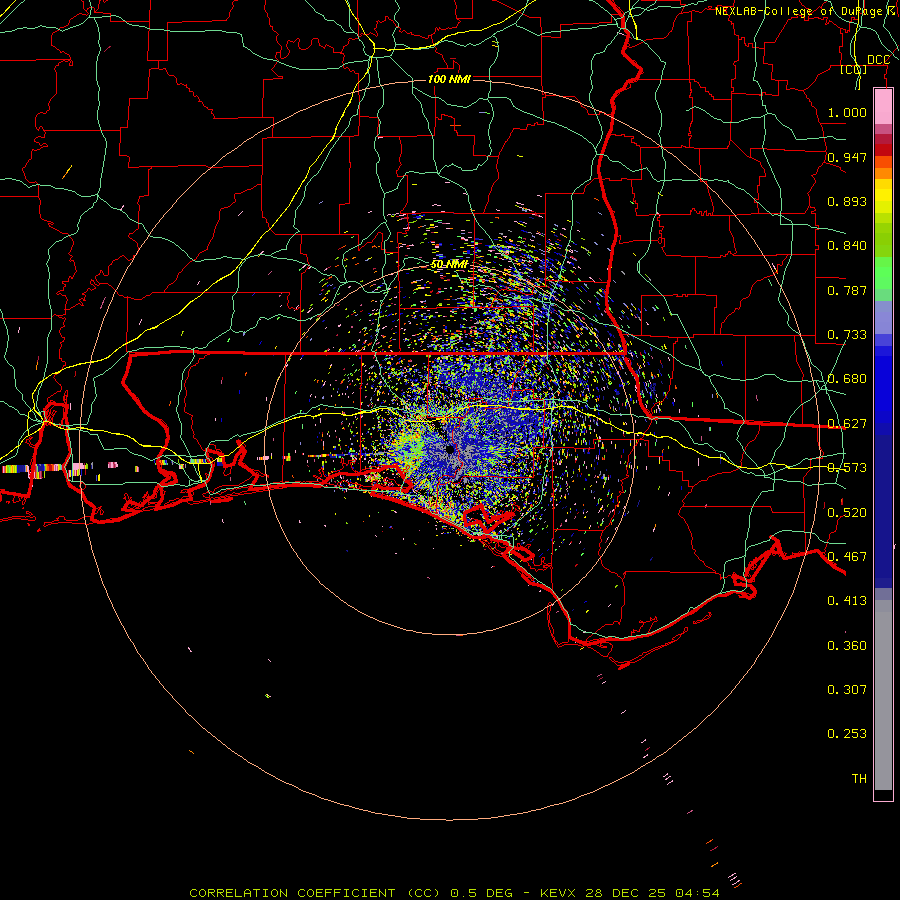Select the 0.787 scale value
The height and width of the screenshot is (900, 900).
pos(847,290)
